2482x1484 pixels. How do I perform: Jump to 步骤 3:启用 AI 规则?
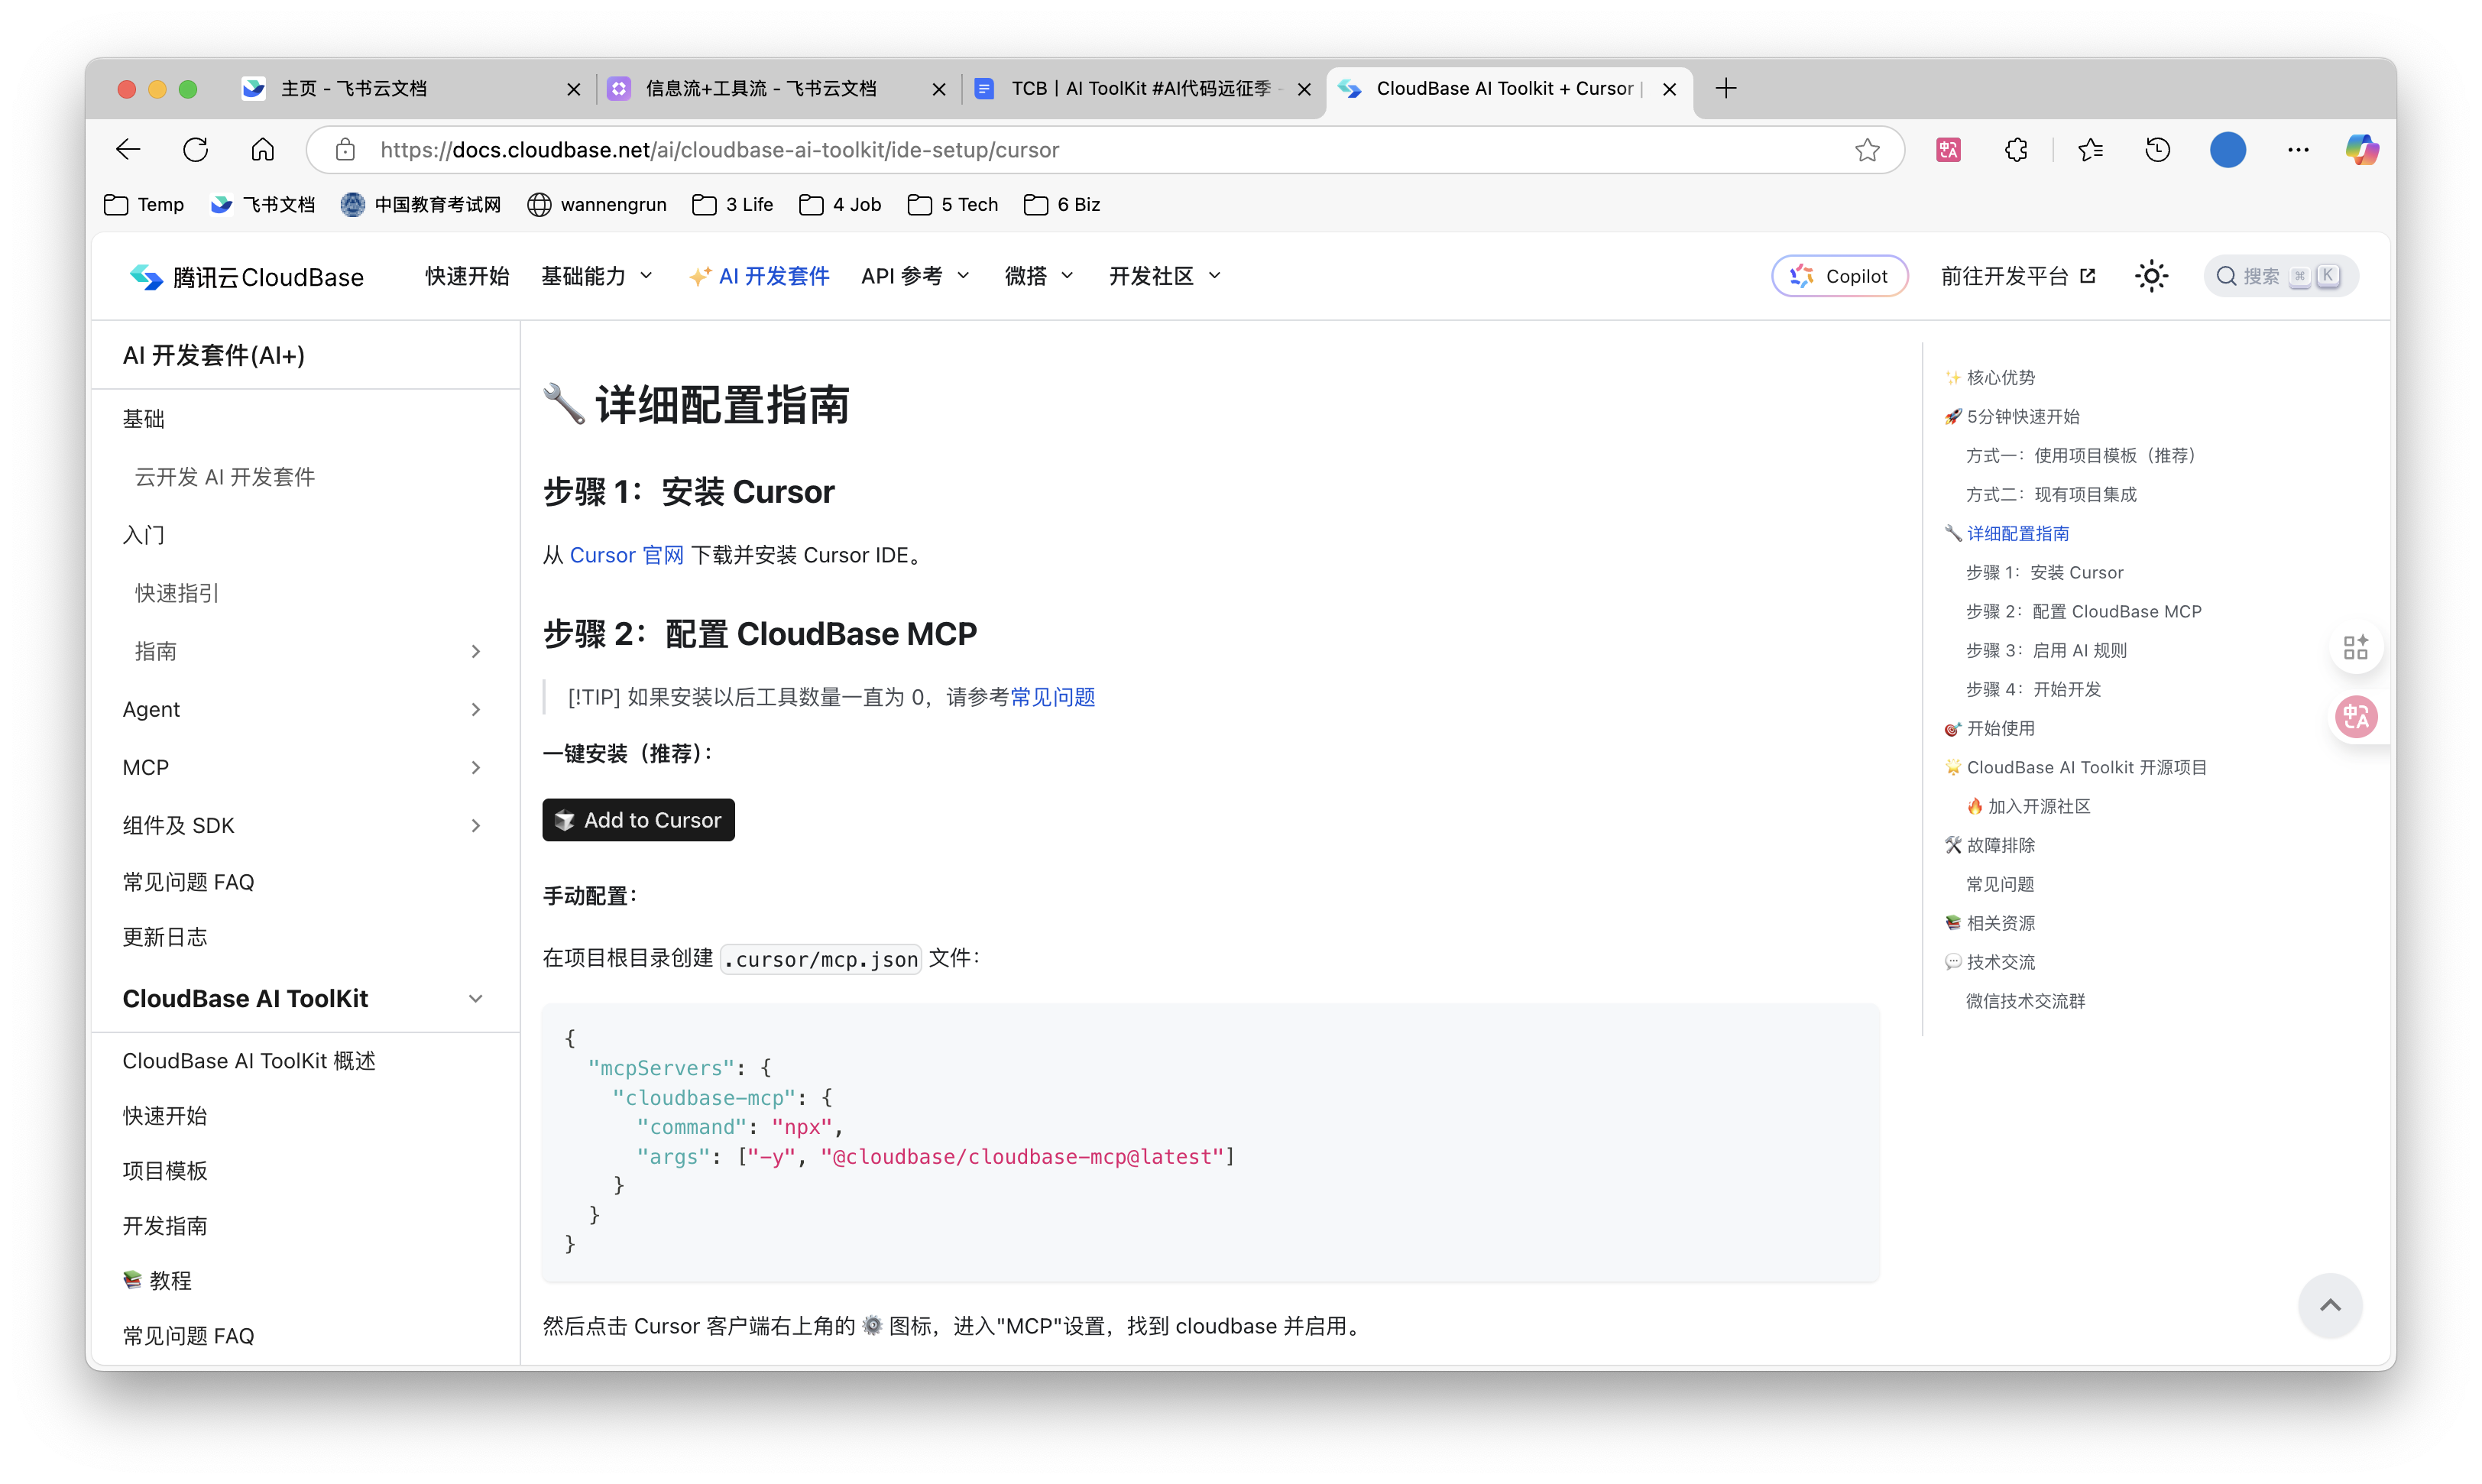[x=2046, y=650]
